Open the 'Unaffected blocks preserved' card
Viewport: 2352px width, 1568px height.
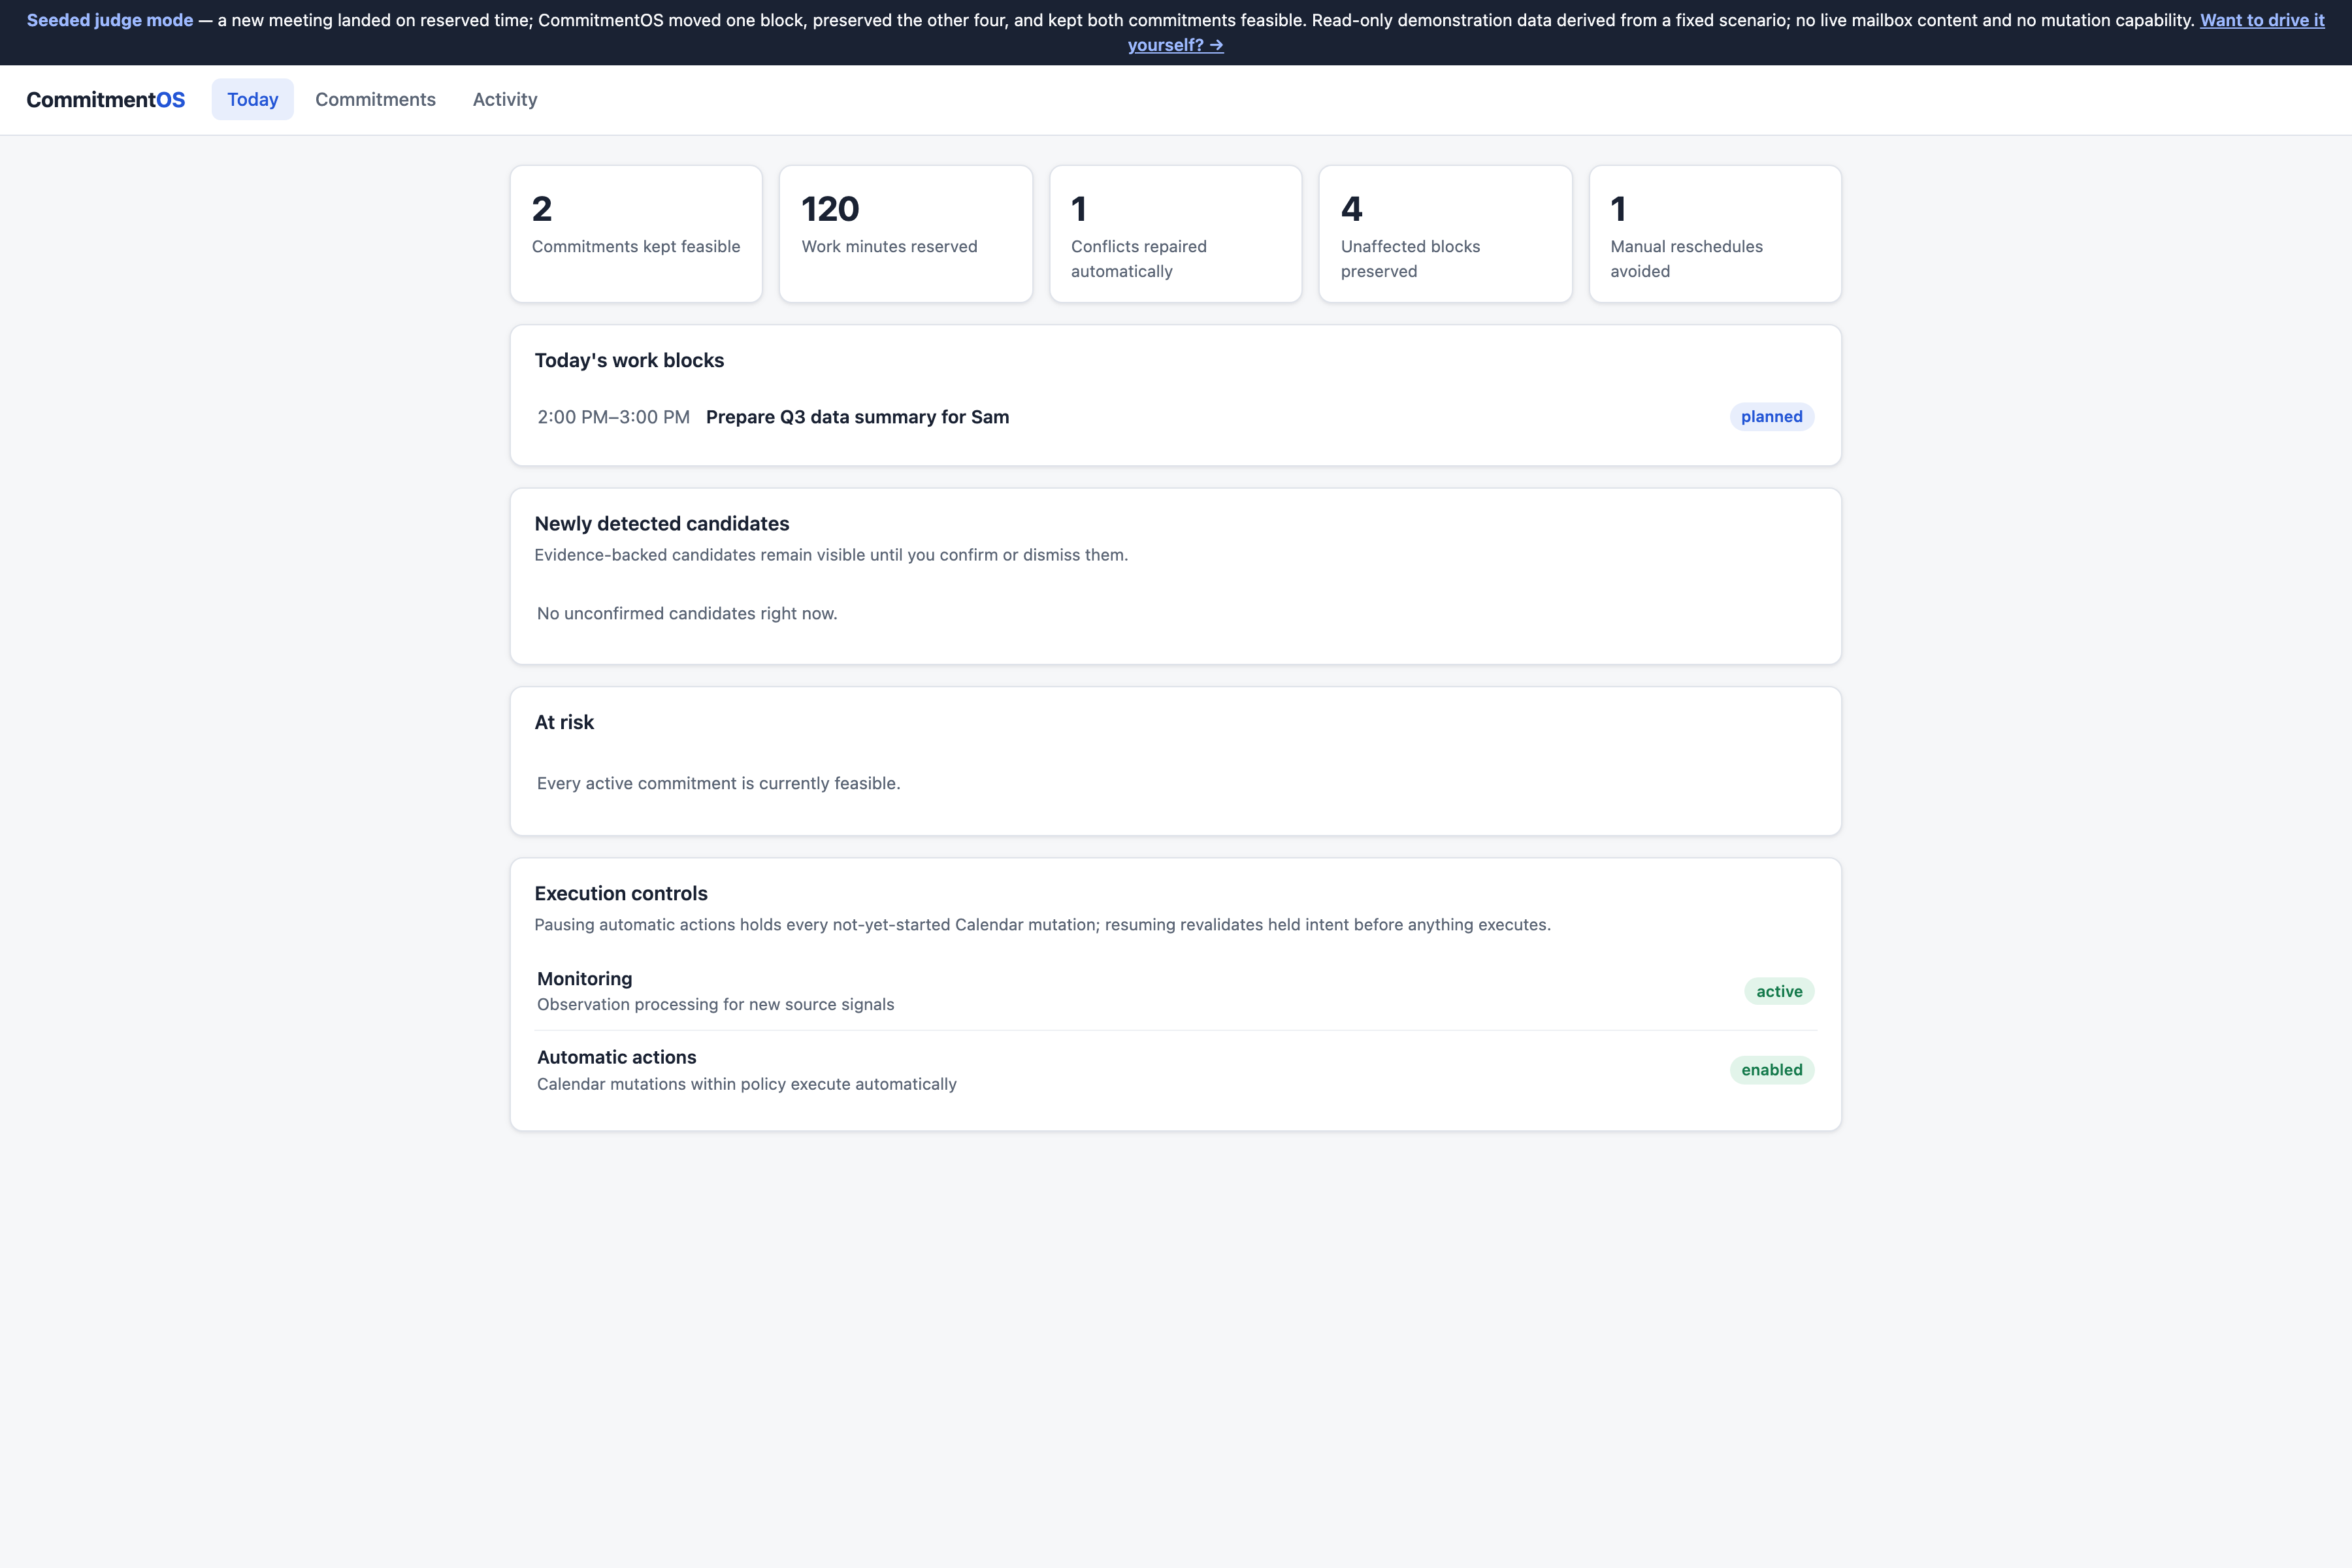(x=1445, y=234)
